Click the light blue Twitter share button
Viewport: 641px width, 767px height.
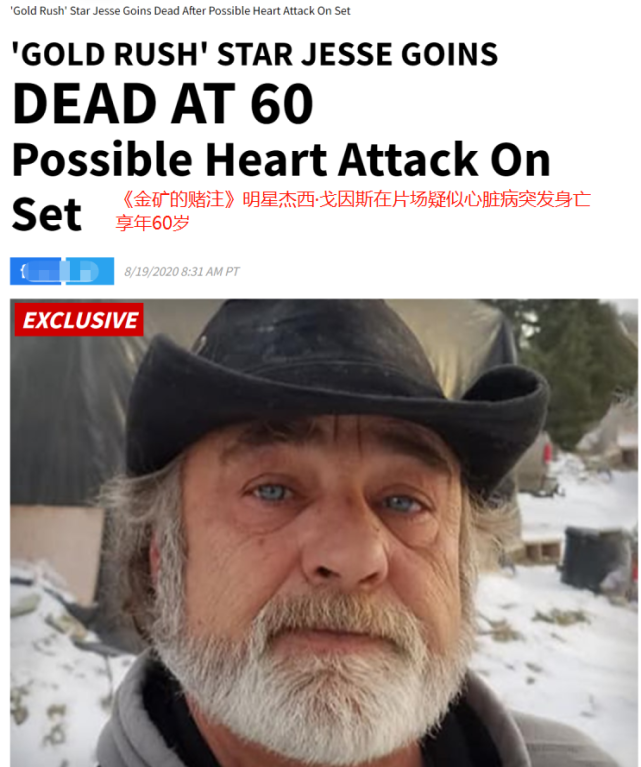coord(90,271)
